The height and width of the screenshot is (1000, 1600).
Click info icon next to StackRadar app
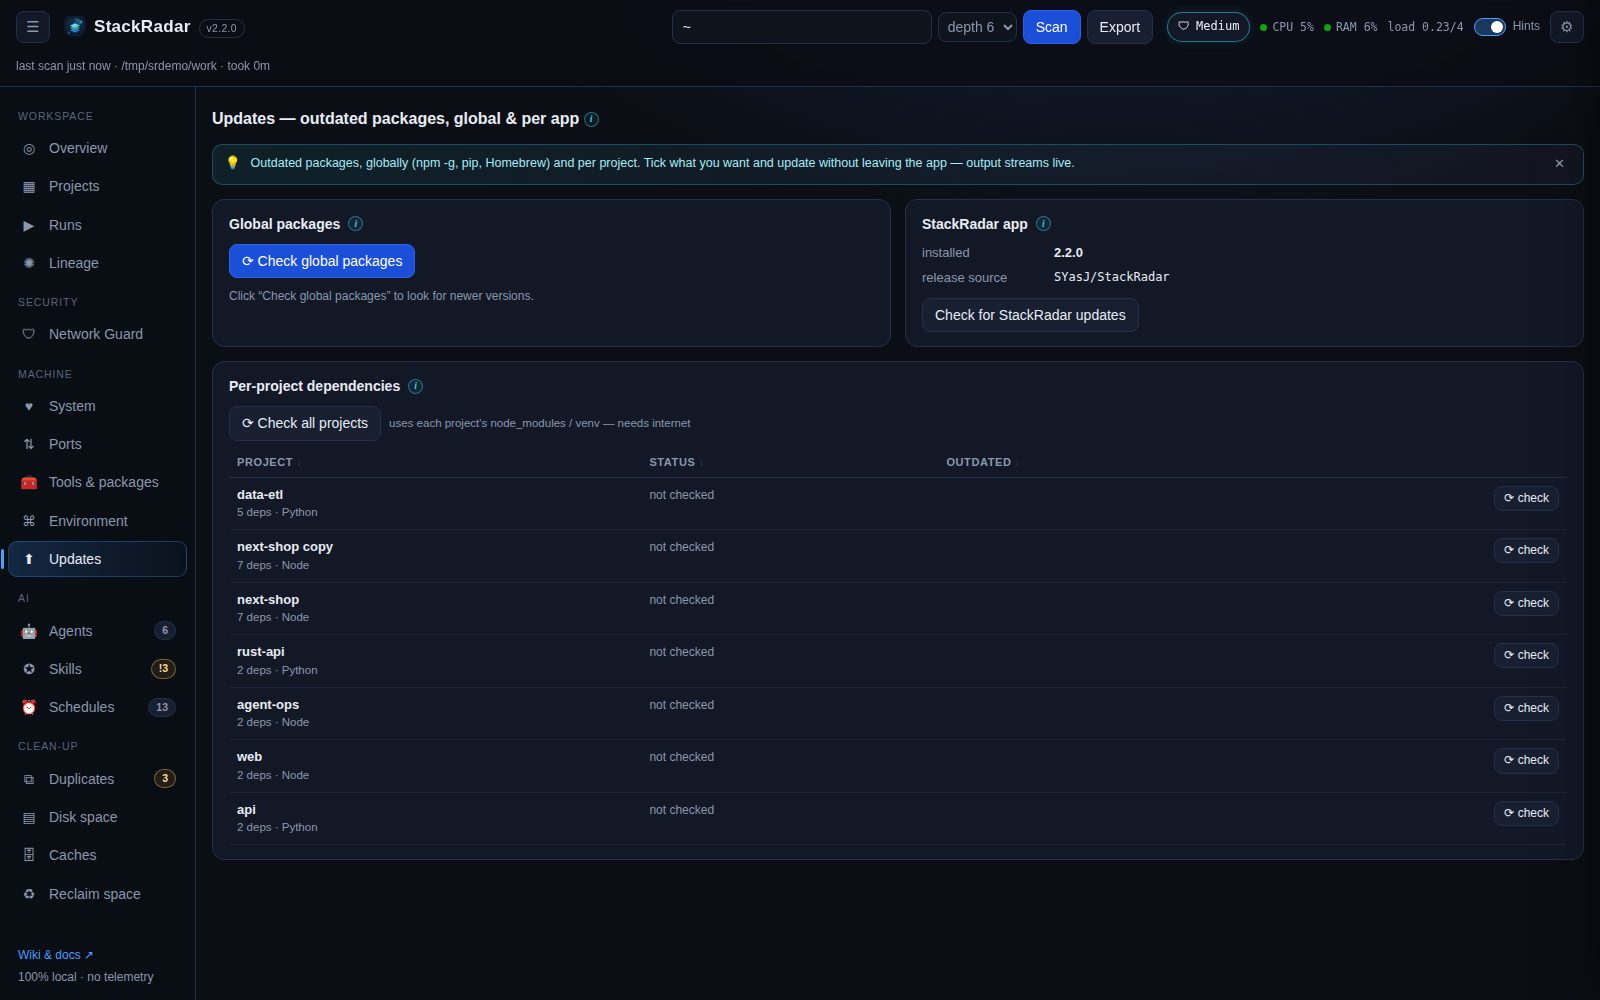[x=1043, y=224]
